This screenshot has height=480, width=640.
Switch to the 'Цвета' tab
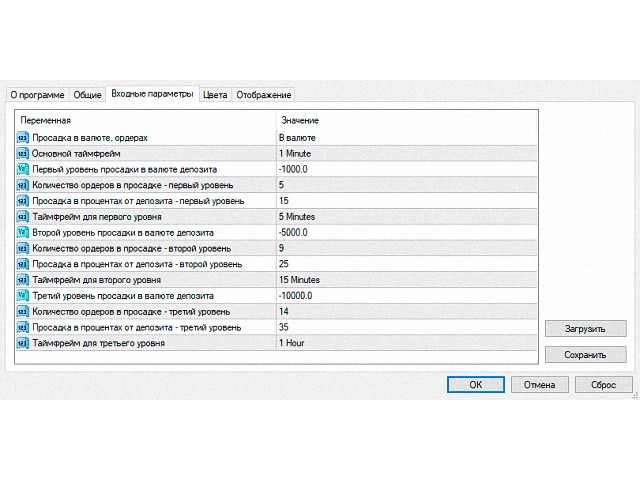click(214, 95)
